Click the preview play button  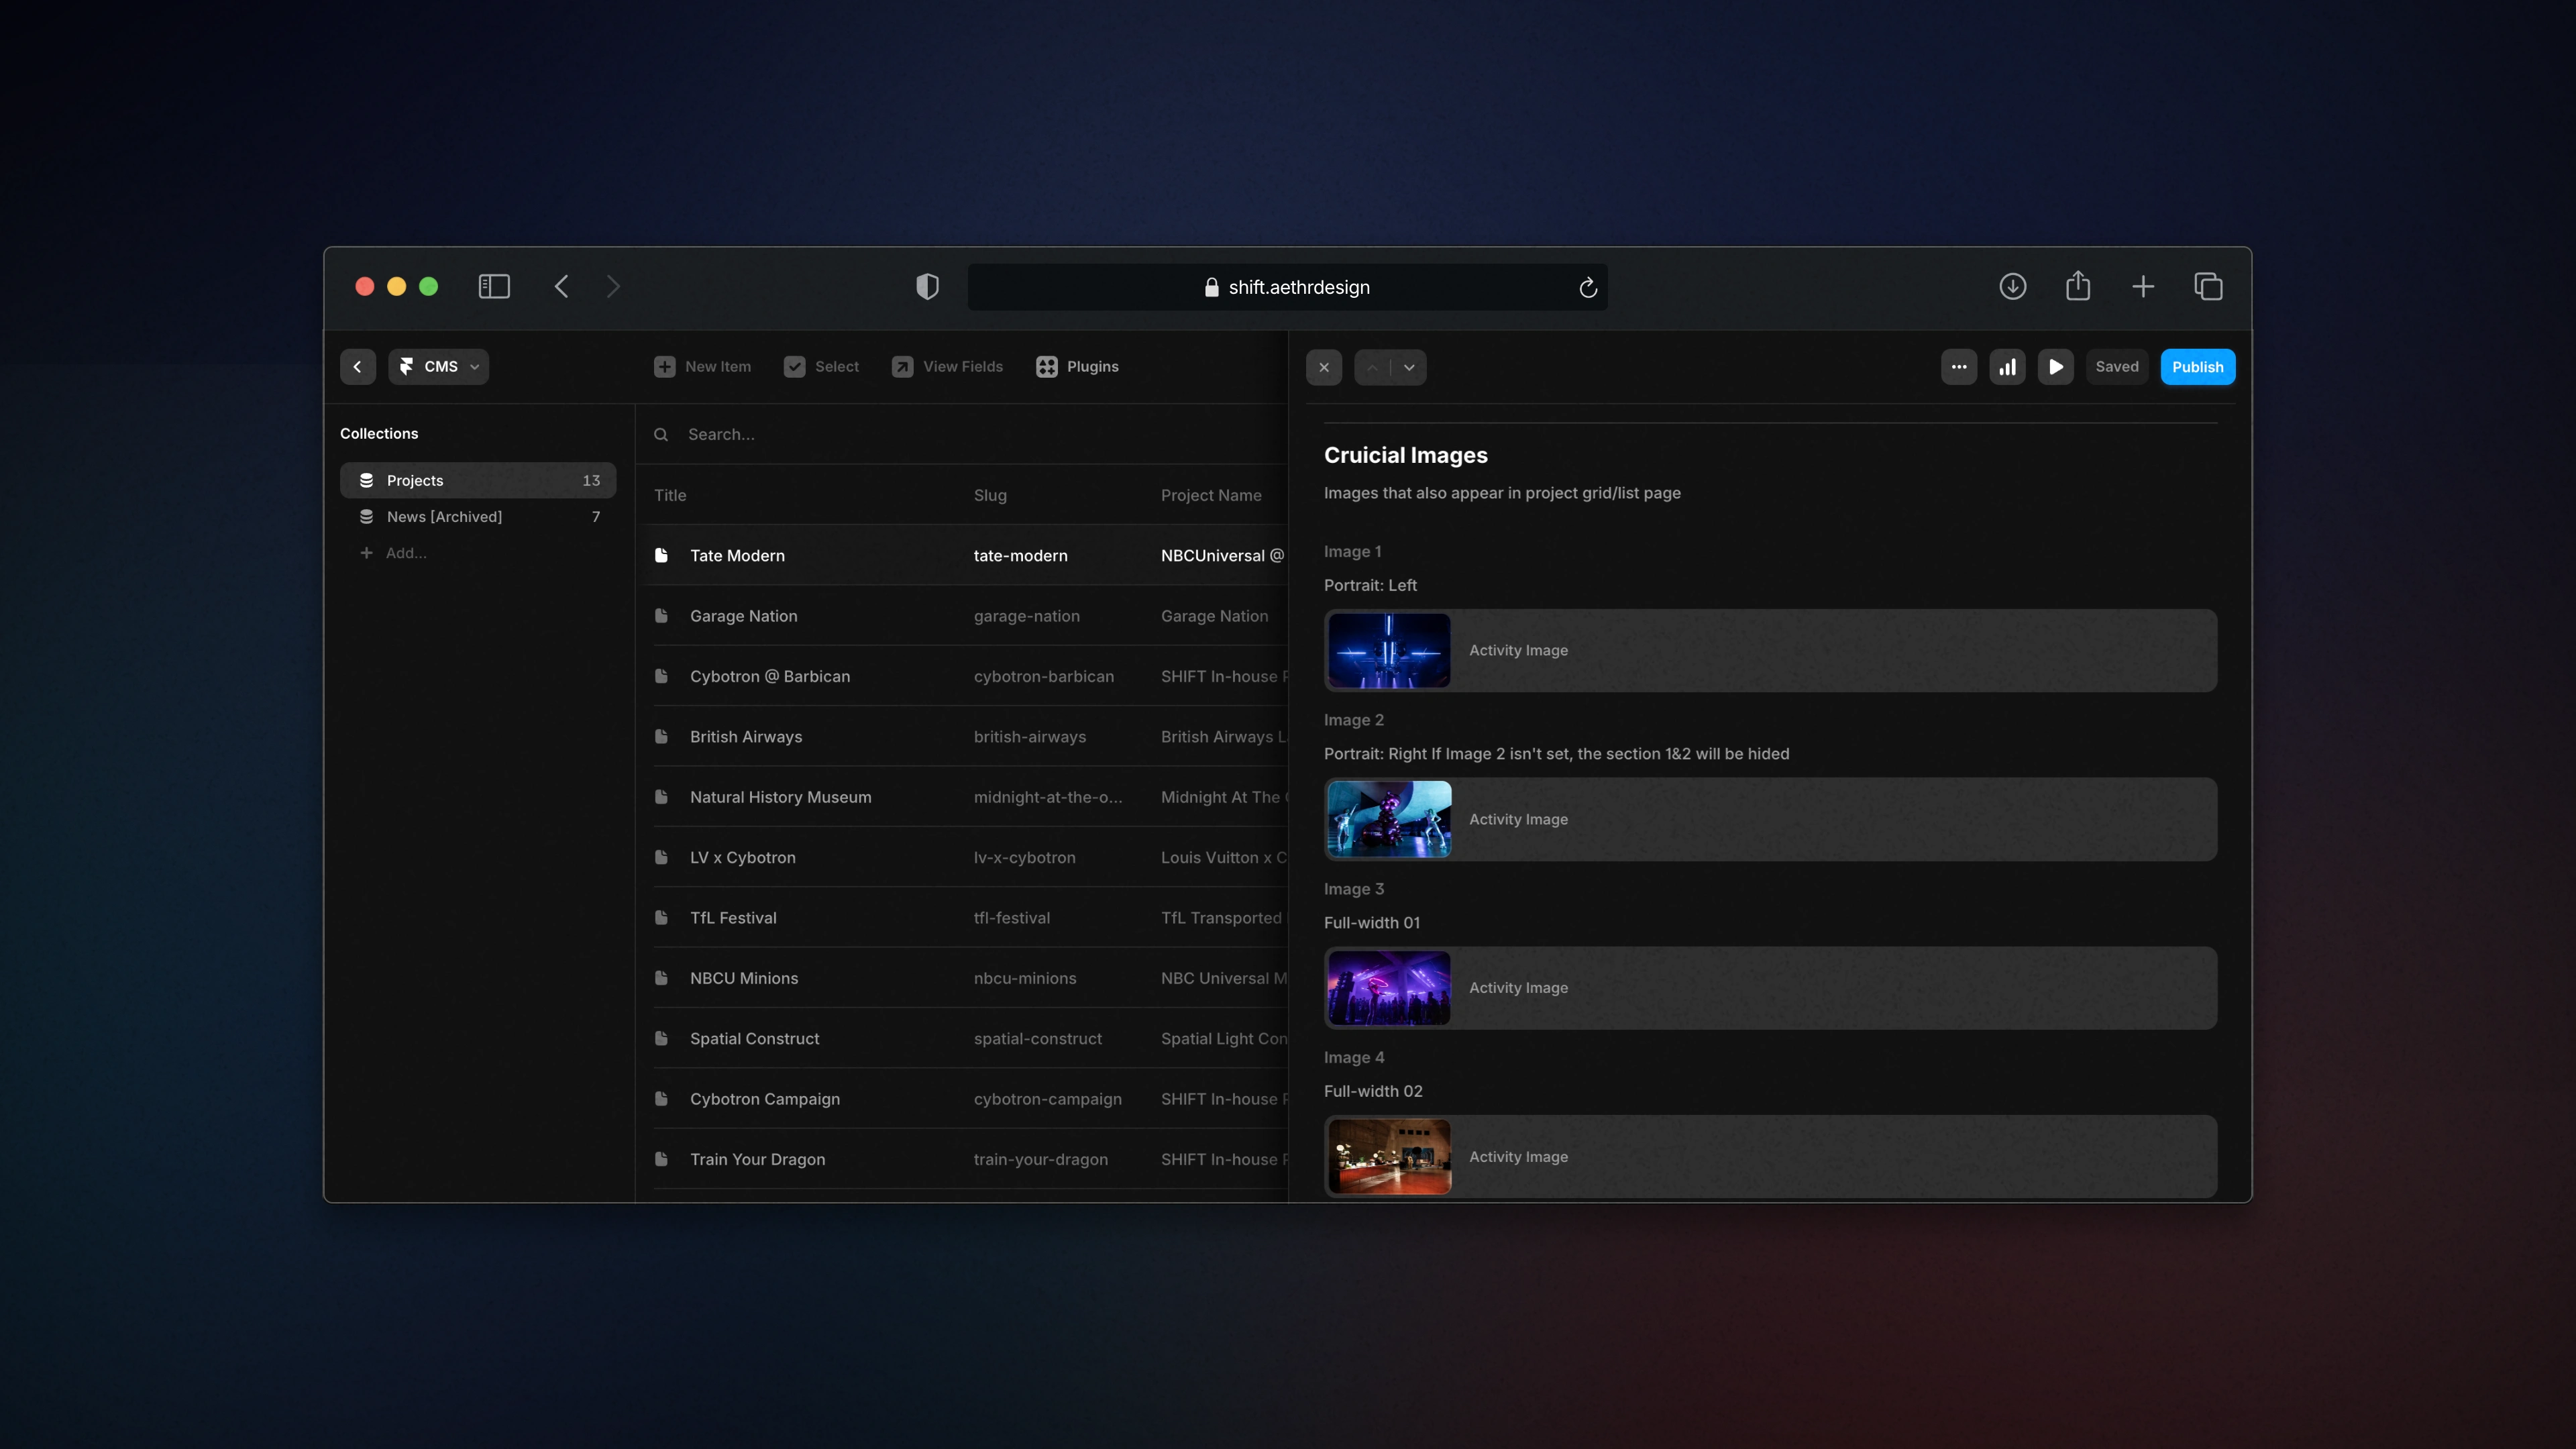coord(2055,367)
